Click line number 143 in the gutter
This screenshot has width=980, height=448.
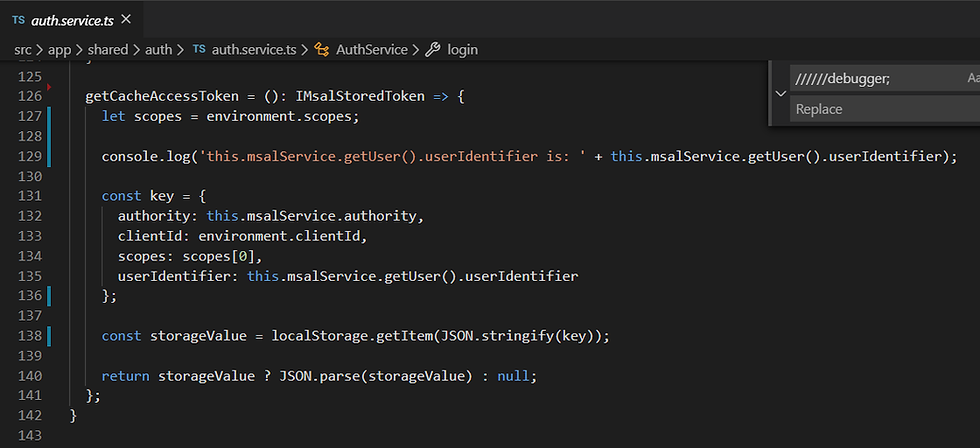coord(30,436)
